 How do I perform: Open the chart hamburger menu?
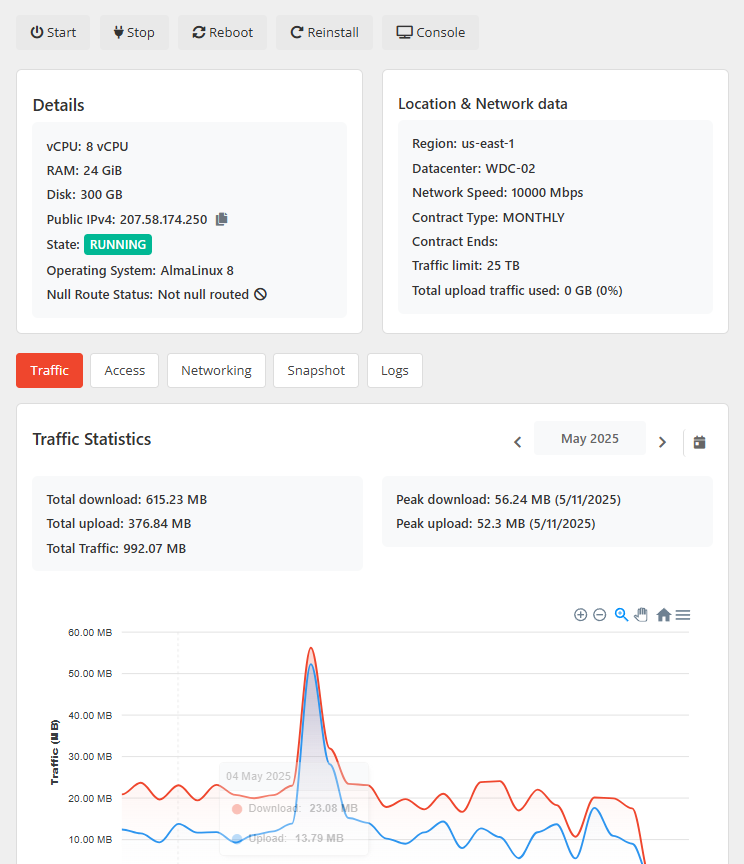tap(683, 615)
